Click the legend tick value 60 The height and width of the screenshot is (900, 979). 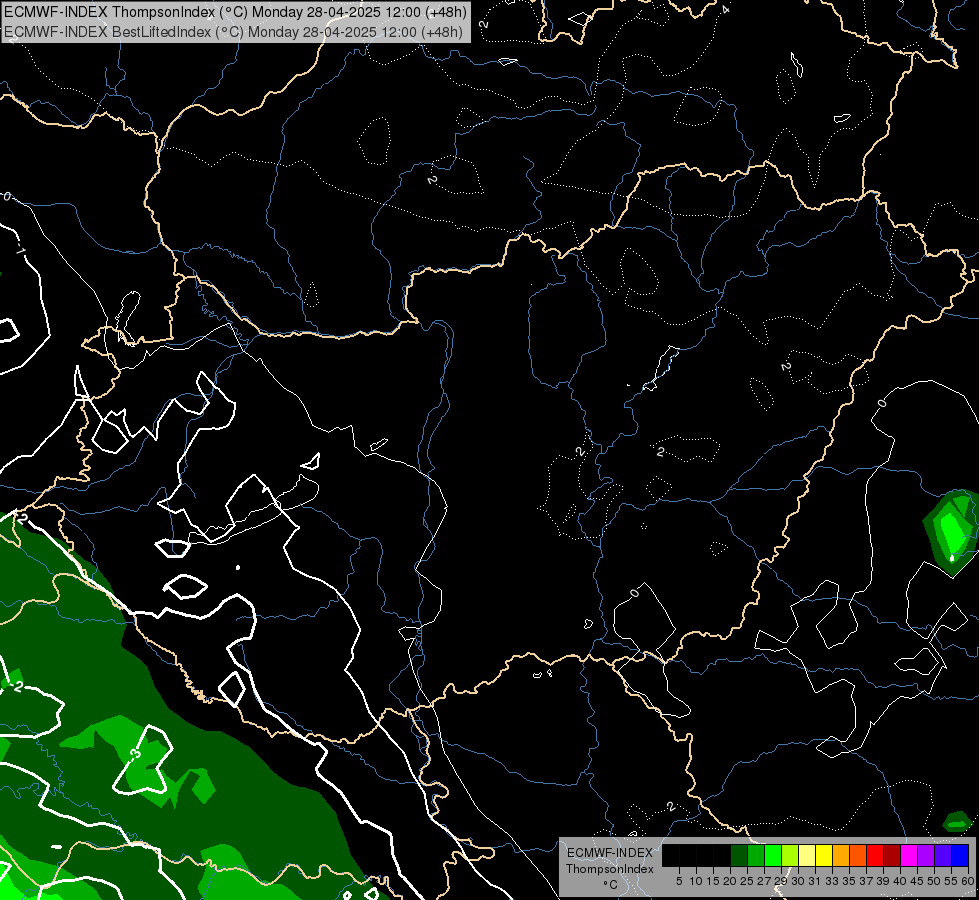[x=968, y=881]
